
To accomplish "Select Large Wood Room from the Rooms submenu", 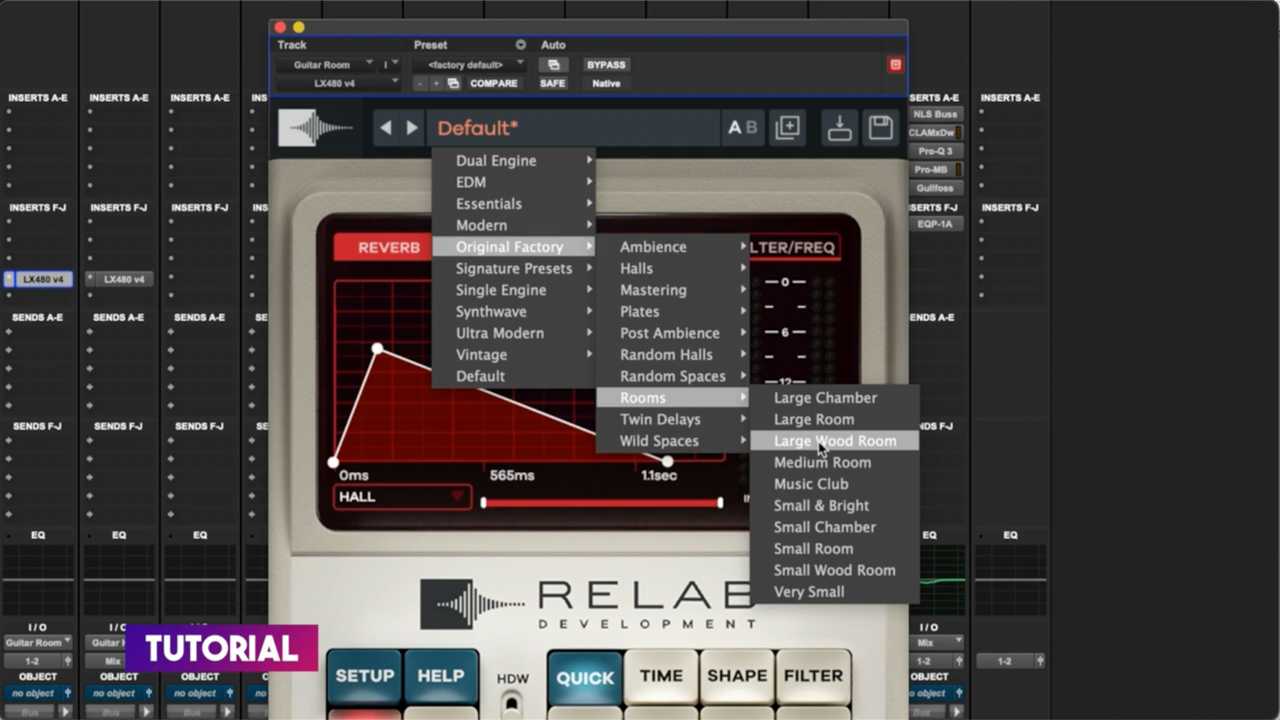I will point(835,441).
